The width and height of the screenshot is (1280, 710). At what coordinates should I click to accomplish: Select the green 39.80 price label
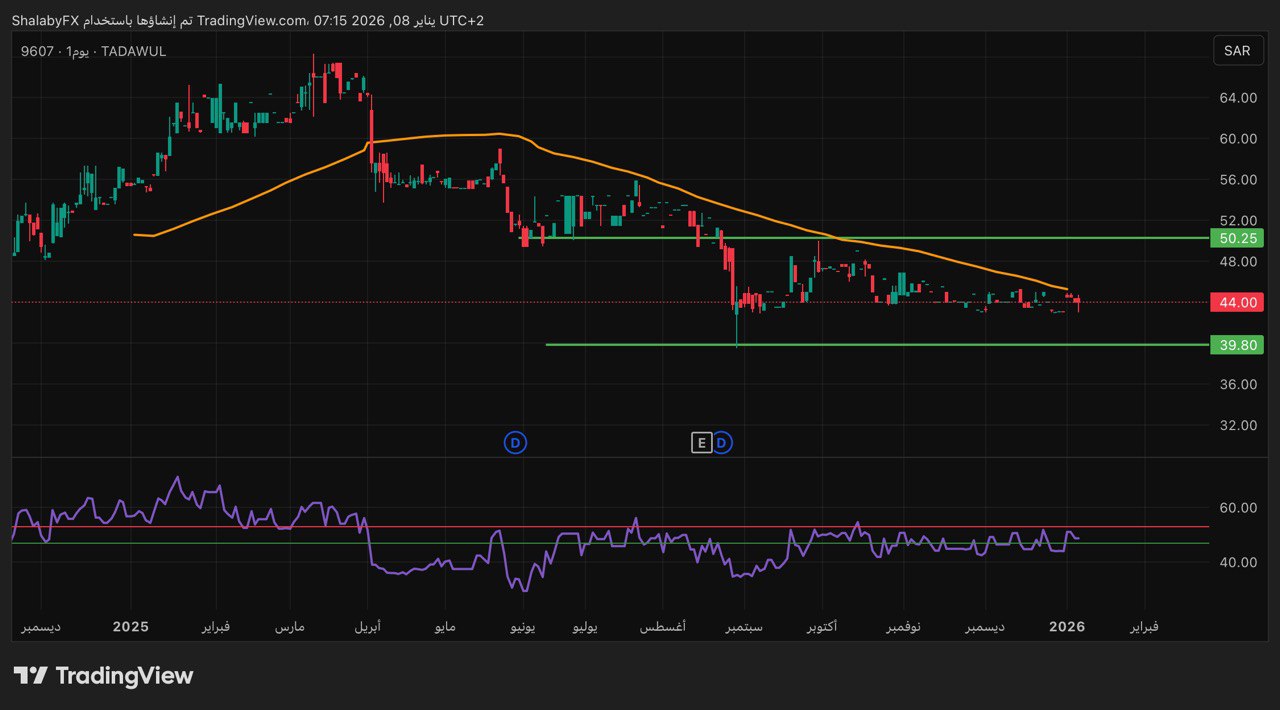1236,345
